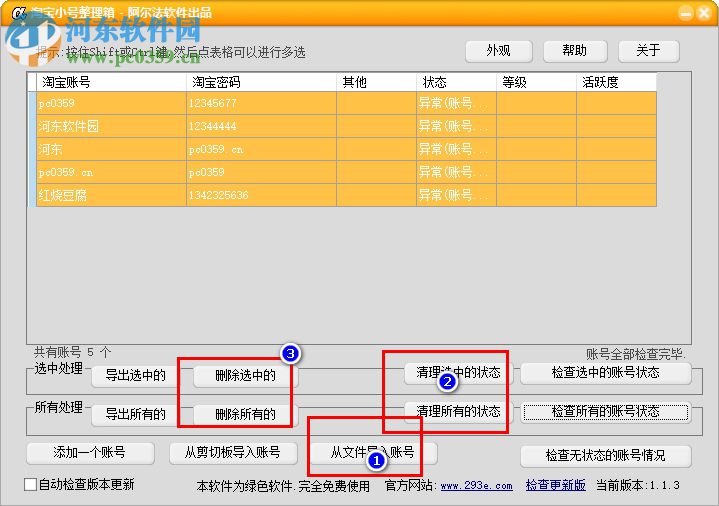The width and height of the screenshot is (719, 506).
Task: Open the www.293e.com official site link
Action: point(476,485)
